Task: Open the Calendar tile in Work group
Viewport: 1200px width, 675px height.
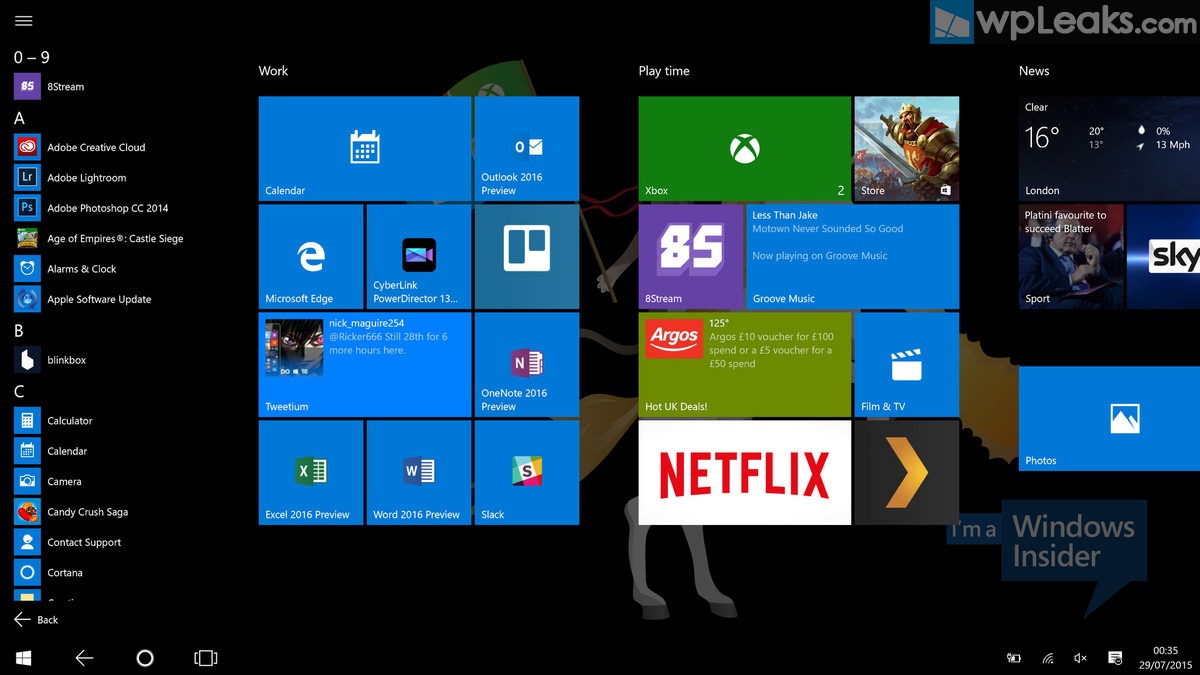Action: coord(365,149)
